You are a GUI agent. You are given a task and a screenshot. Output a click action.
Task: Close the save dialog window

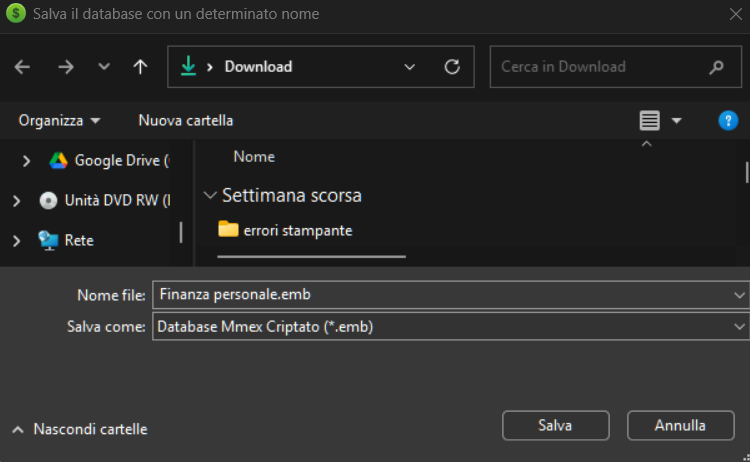tap(736, 14)
